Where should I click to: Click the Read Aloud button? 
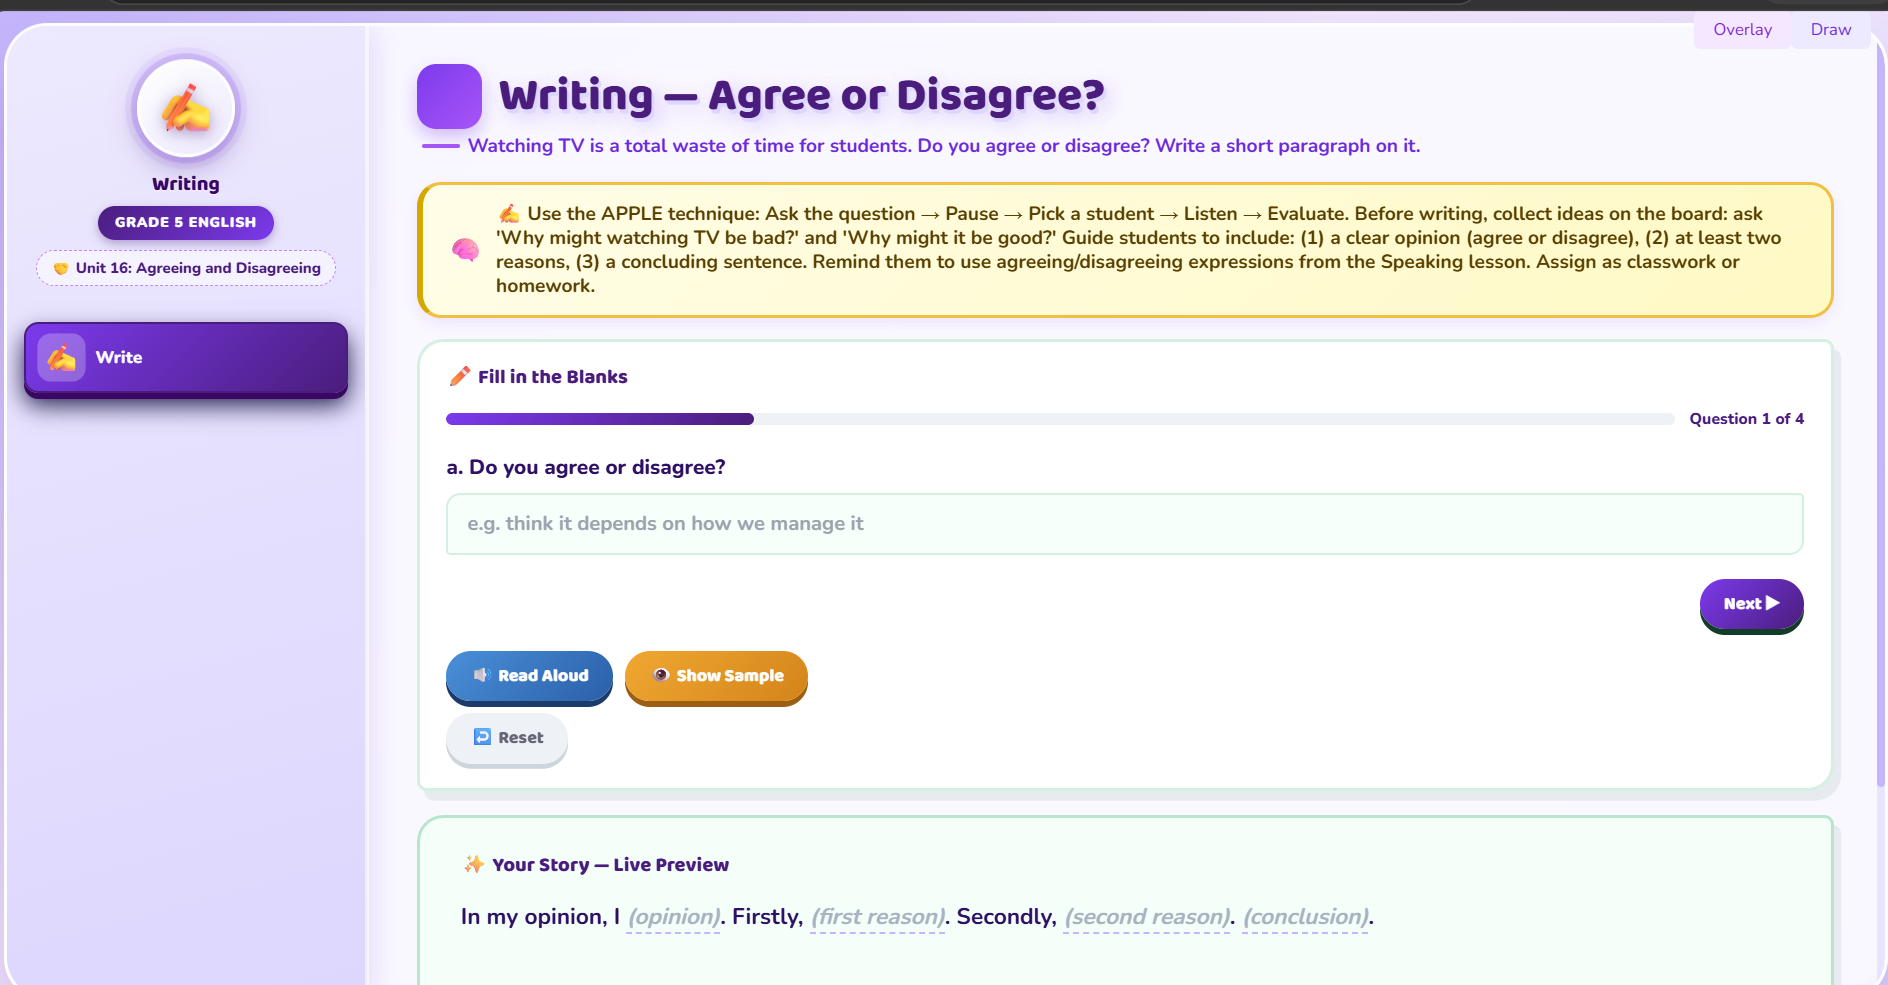tap(529, 676)
